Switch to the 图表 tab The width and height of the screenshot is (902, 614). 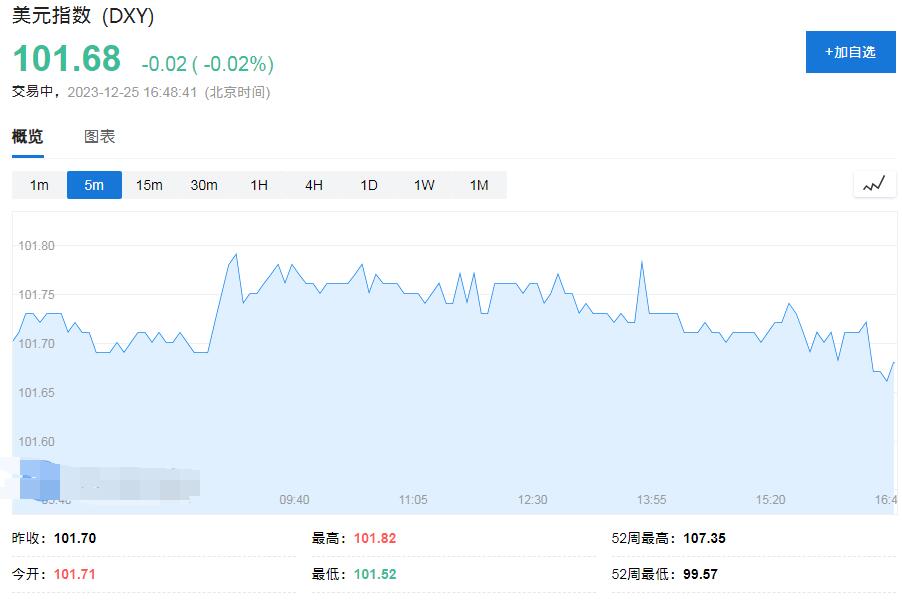(x=100, y=136)
